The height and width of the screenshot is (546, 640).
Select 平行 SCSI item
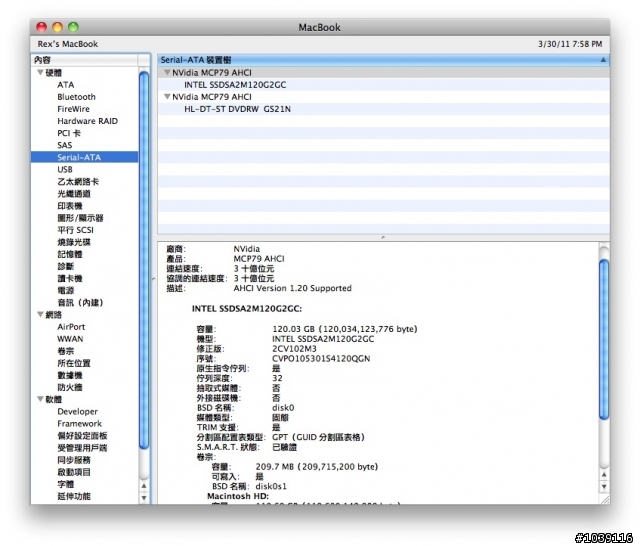click(76, 230)
